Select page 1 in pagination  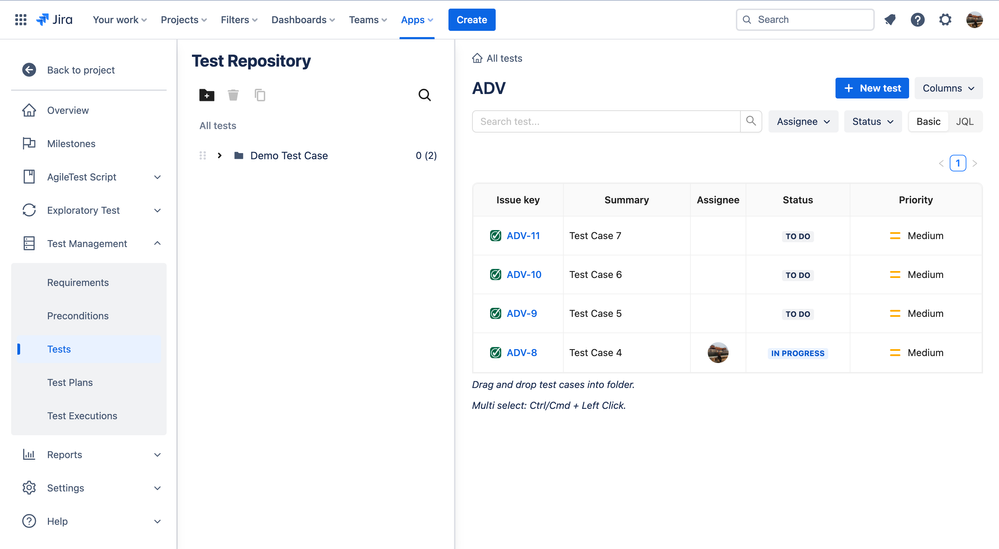point(958,164)
